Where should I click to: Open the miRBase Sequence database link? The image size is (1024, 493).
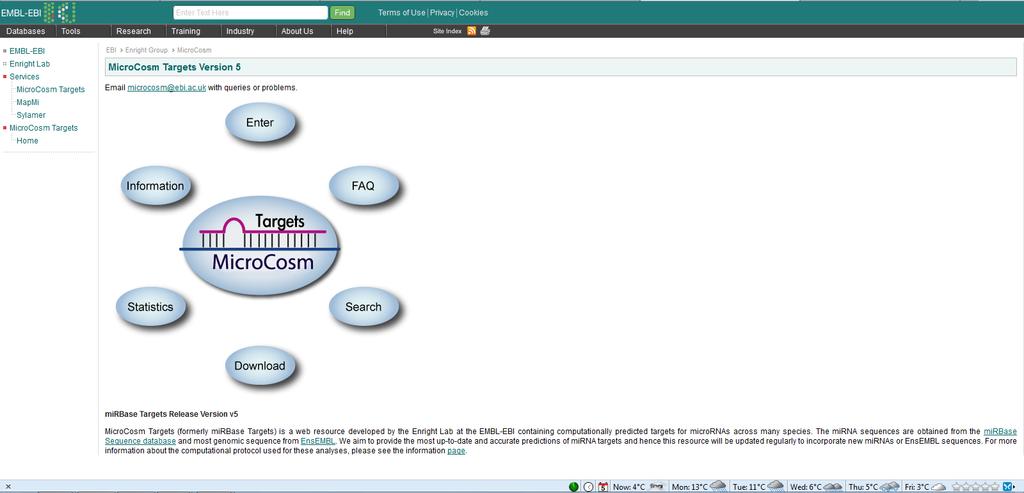click(1000, 432)
